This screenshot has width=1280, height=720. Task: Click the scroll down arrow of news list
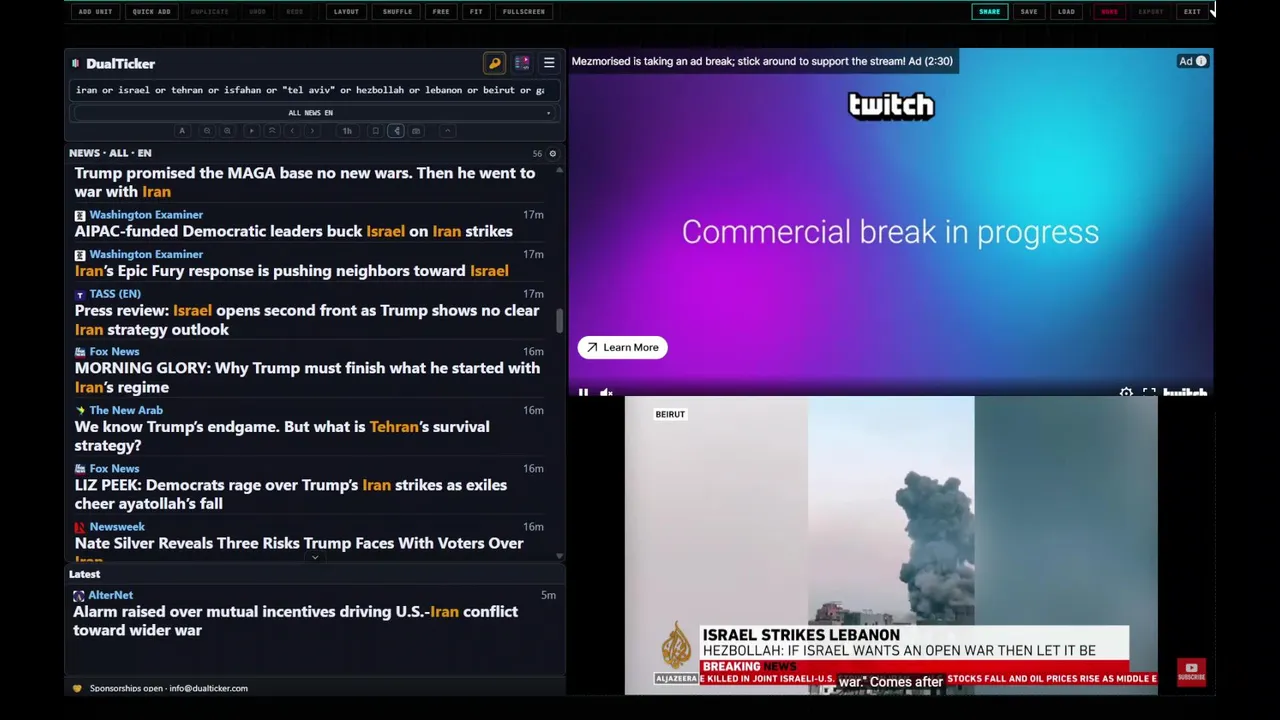click(x=559, y=555)
